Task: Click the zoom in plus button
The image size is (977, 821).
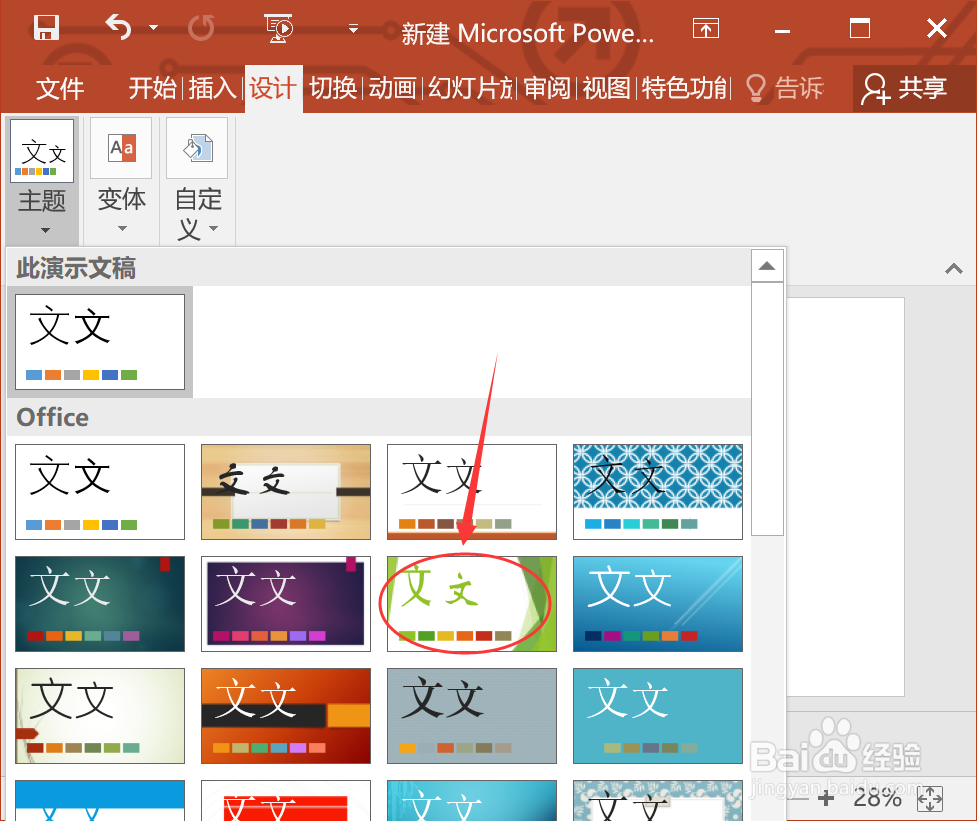Action: pyautogui.click(x=826, y=798)
